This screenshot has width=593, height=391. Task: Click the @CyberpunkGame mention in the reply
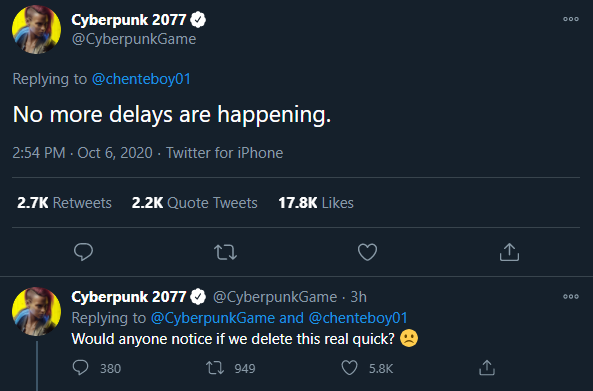point(213,318)
